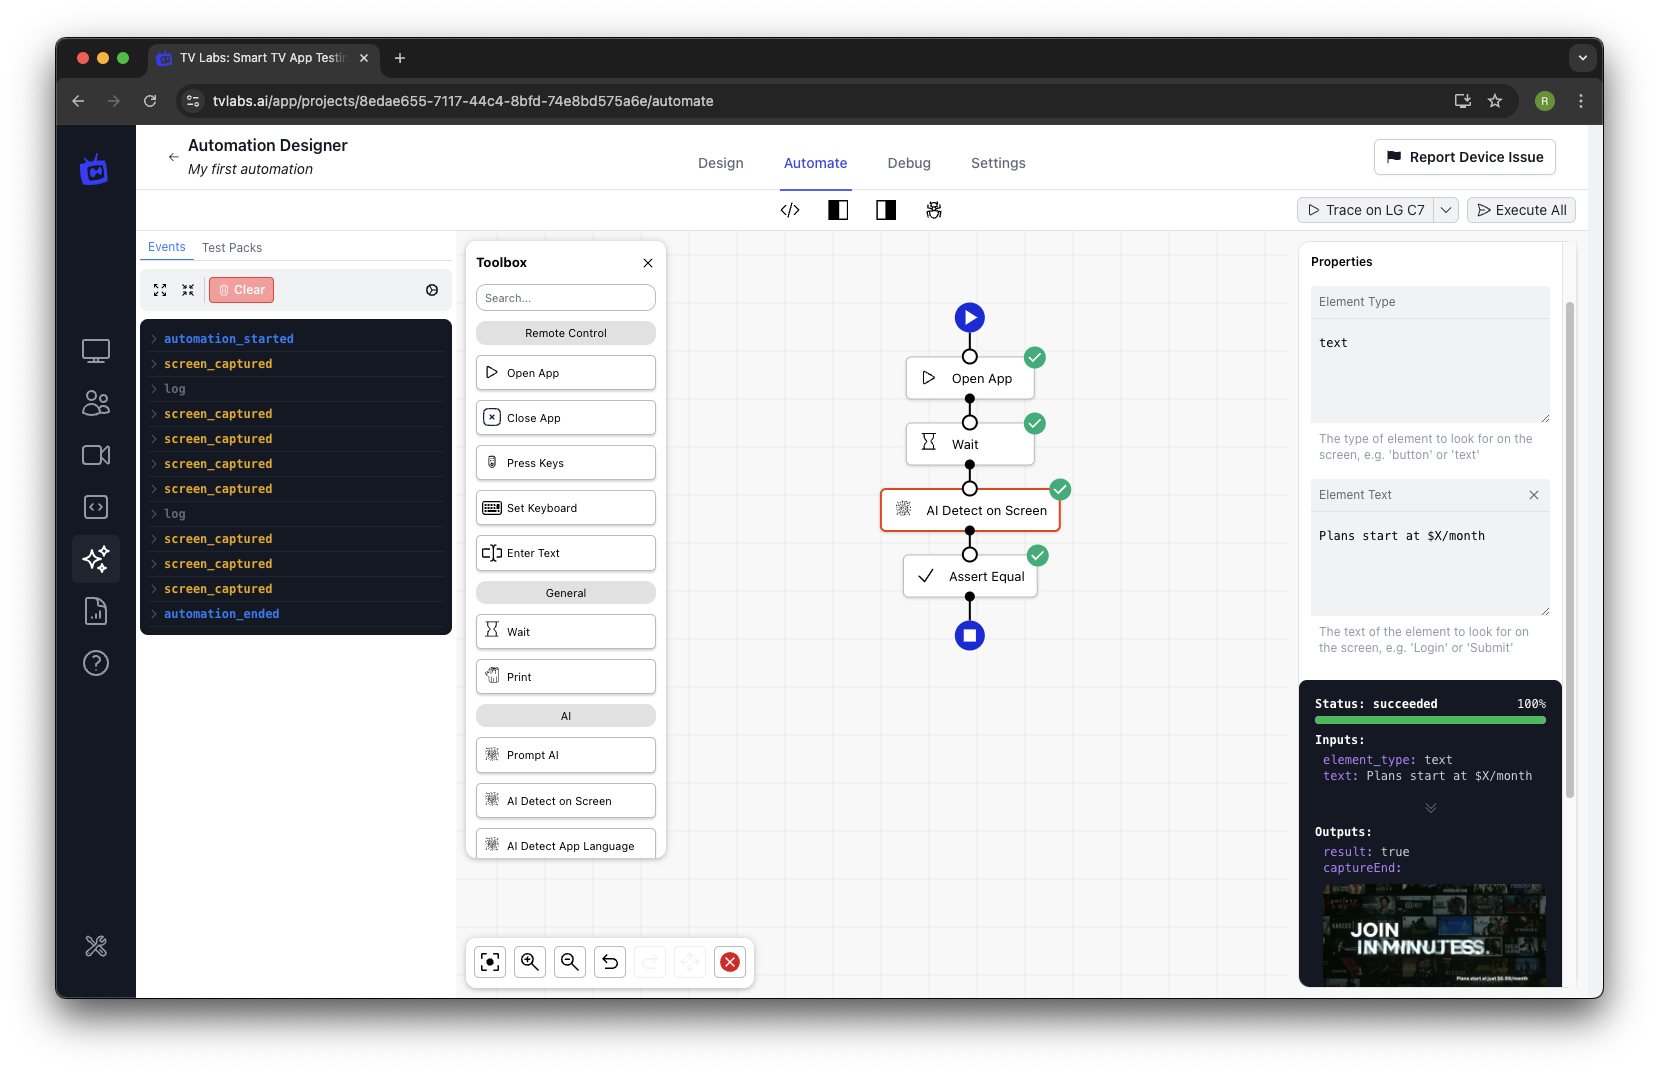Click the zoom in icon on the canvas toolbar
The height and width of the screenshot is (1072, 1659).
point(530,962)
